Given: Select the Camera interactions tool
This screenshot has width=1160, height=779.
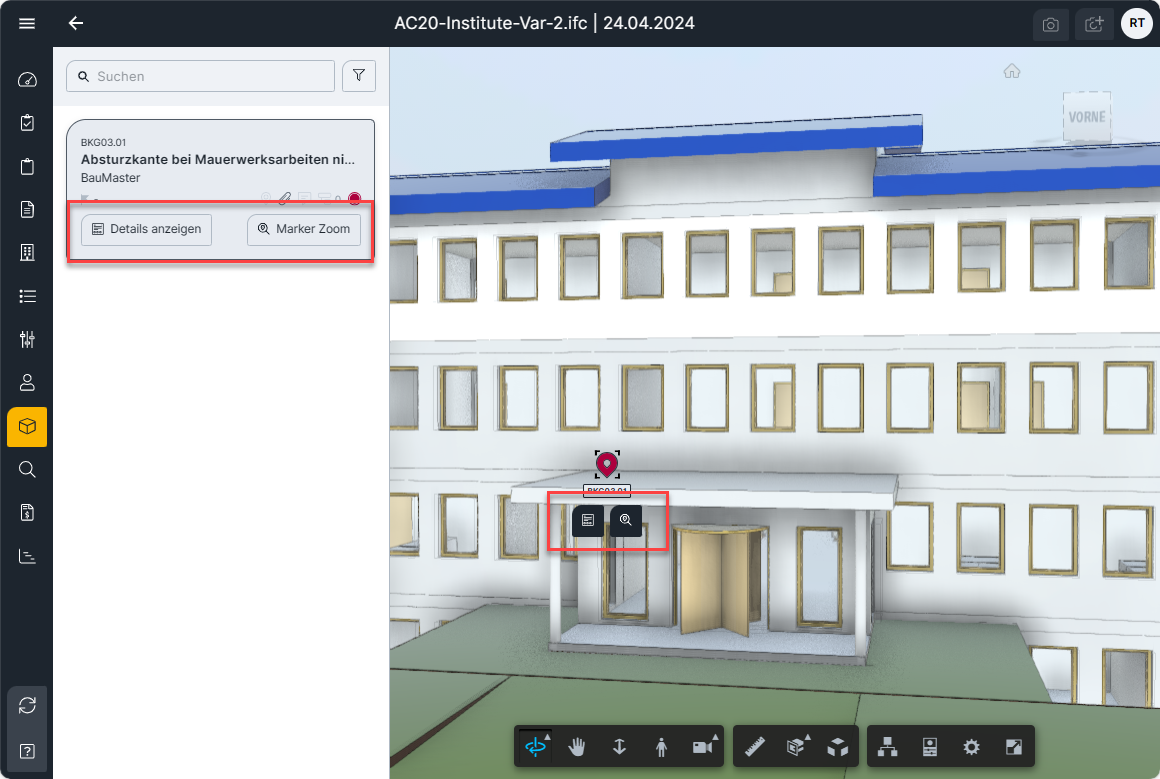Looking at the screenshot, I should coord(704,747).
